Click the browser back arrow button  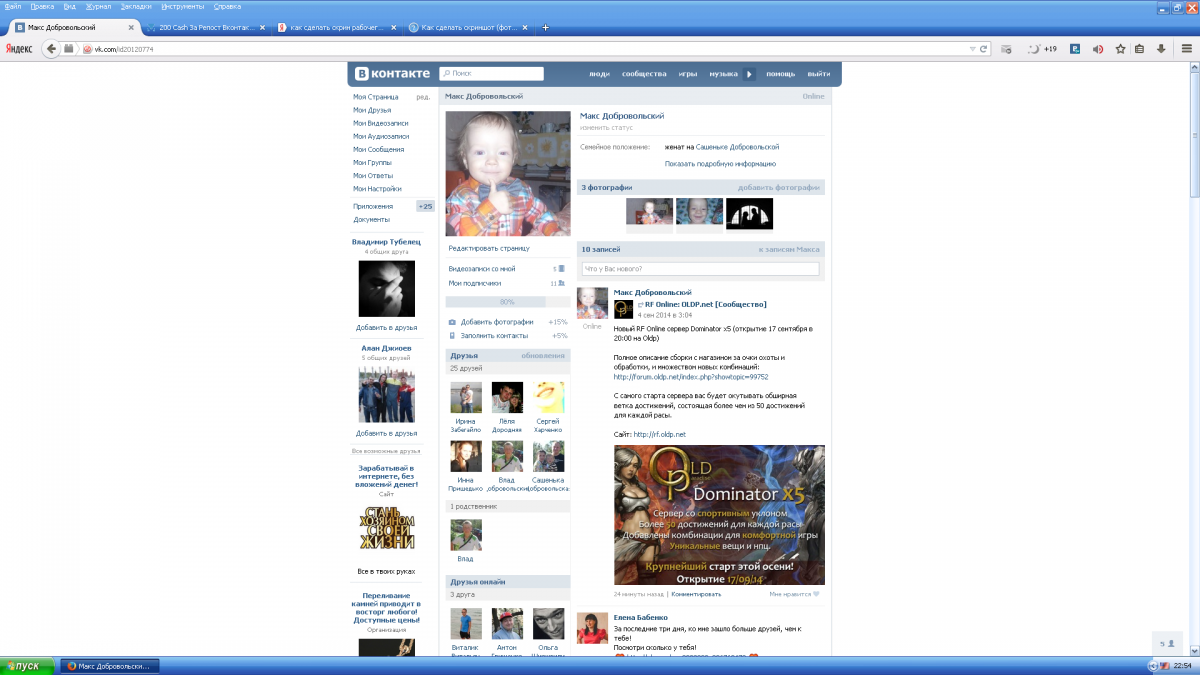coord(50,48)
